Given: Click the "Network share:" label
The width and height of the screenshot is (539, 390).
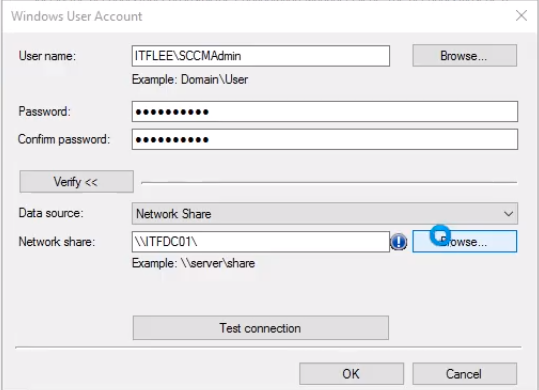Looking at the screenshot, I should (x=57, y=242).
